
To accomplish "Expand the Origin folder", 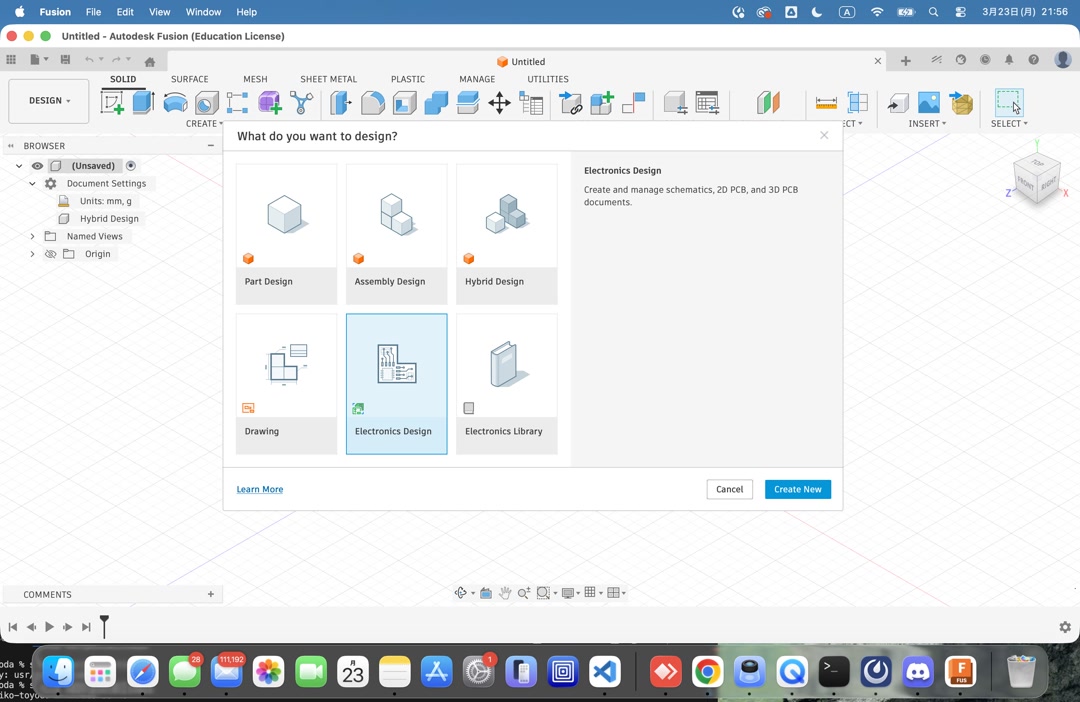I will (x=32, y=254).
